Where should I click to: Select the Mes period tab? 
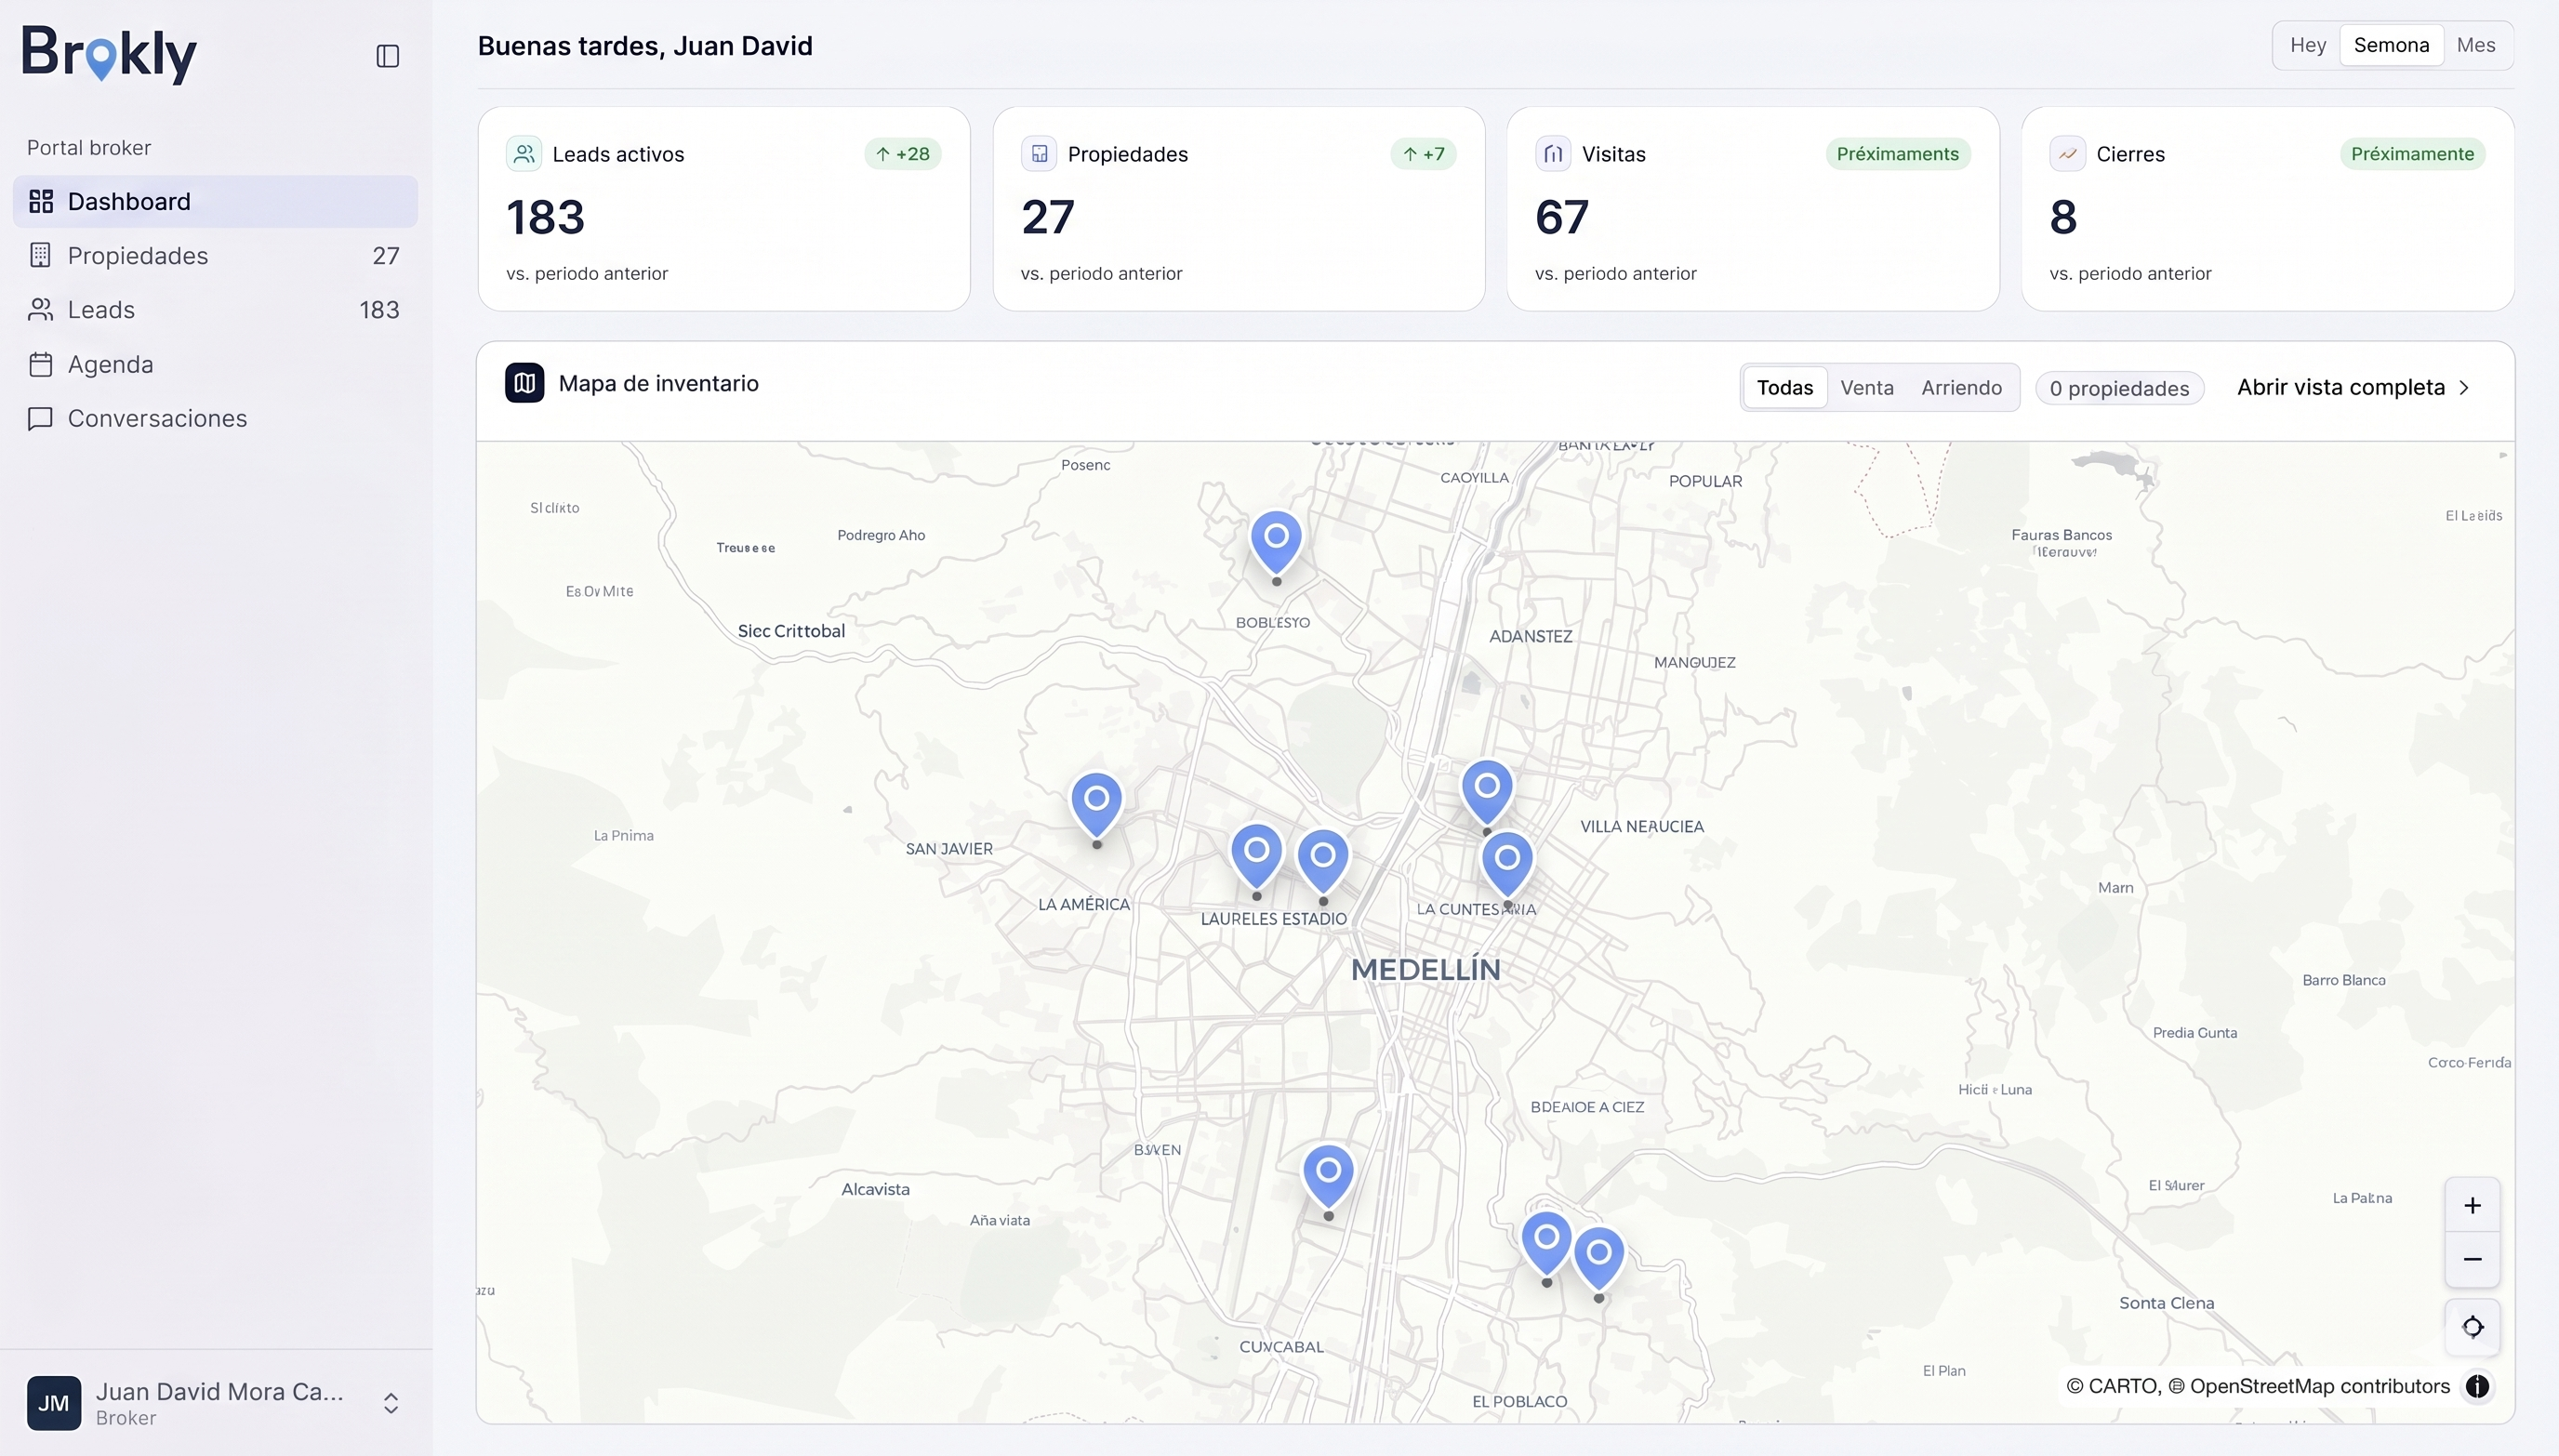tap(2475, 45)
